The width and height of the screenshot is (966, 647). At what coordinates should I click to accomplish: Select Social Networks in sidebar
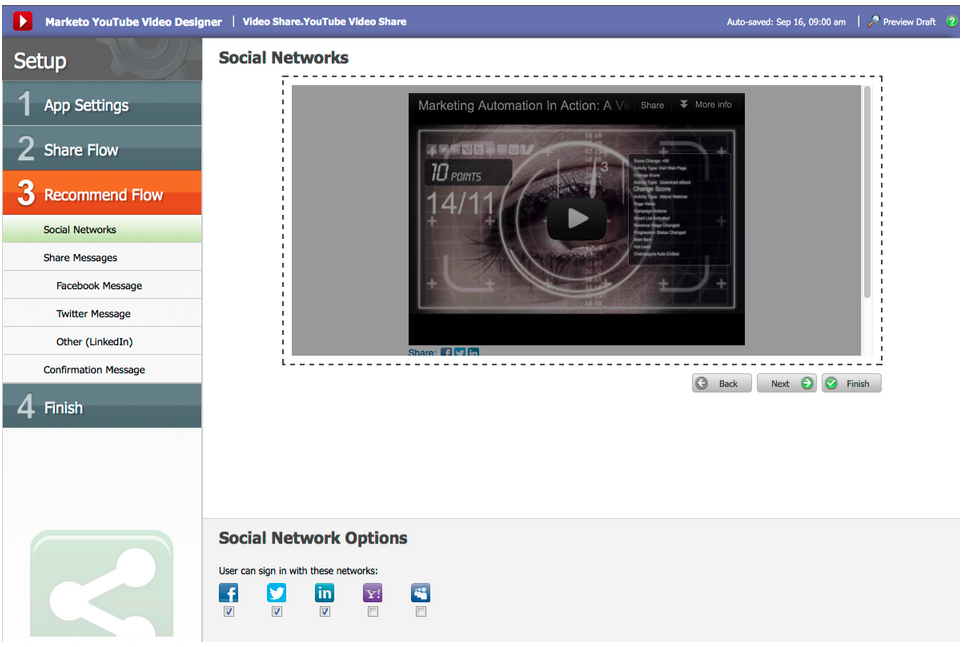pyautogui.click(x=102, y=229)
